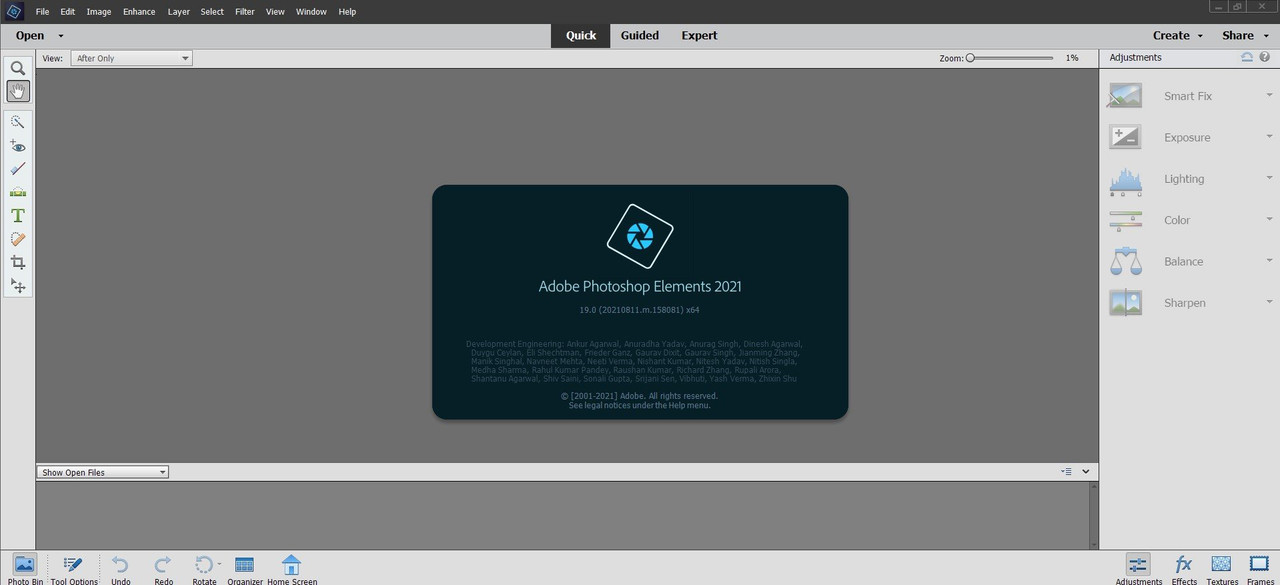Expand the Exposure section arrow
Viewport: 1280px width, 585px height.
1269,137
